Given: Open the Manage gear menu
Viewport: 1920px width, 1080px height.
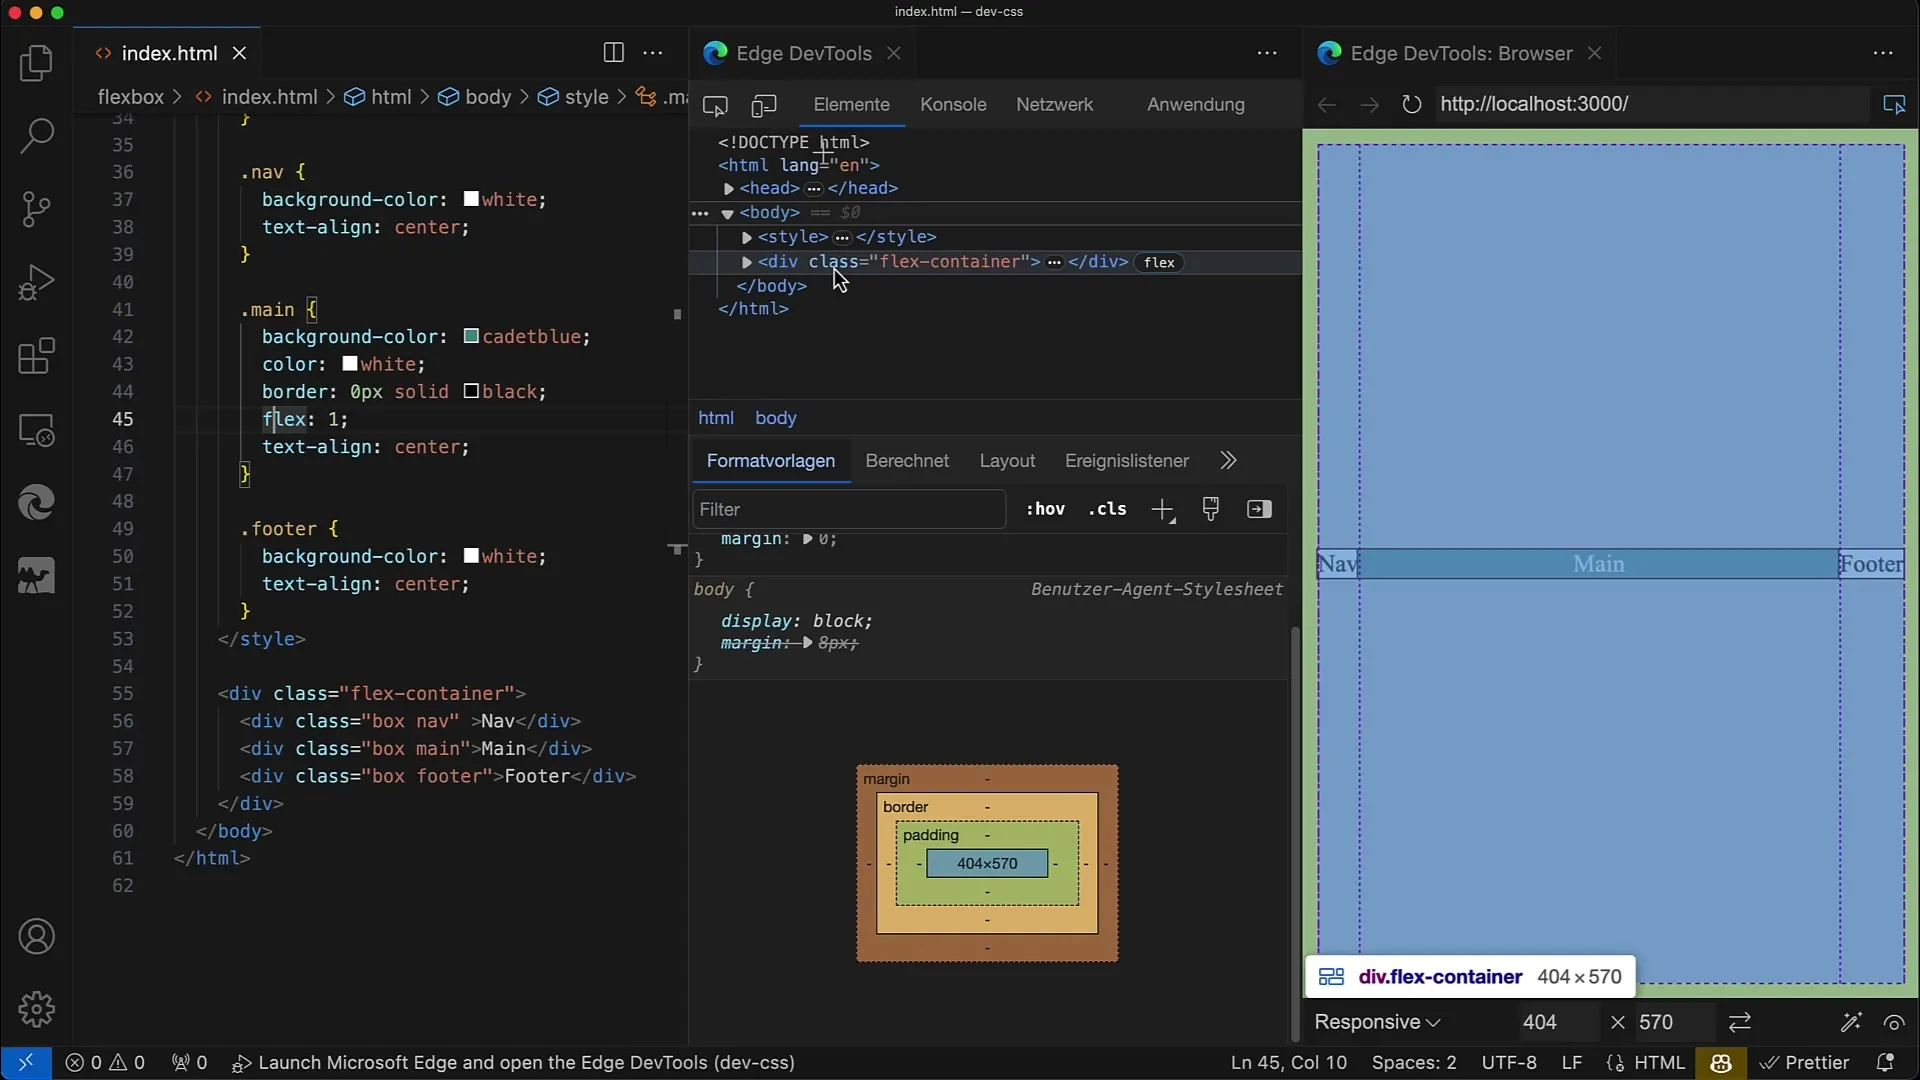Looking at the screenshot, I should tap(36, 1010).
